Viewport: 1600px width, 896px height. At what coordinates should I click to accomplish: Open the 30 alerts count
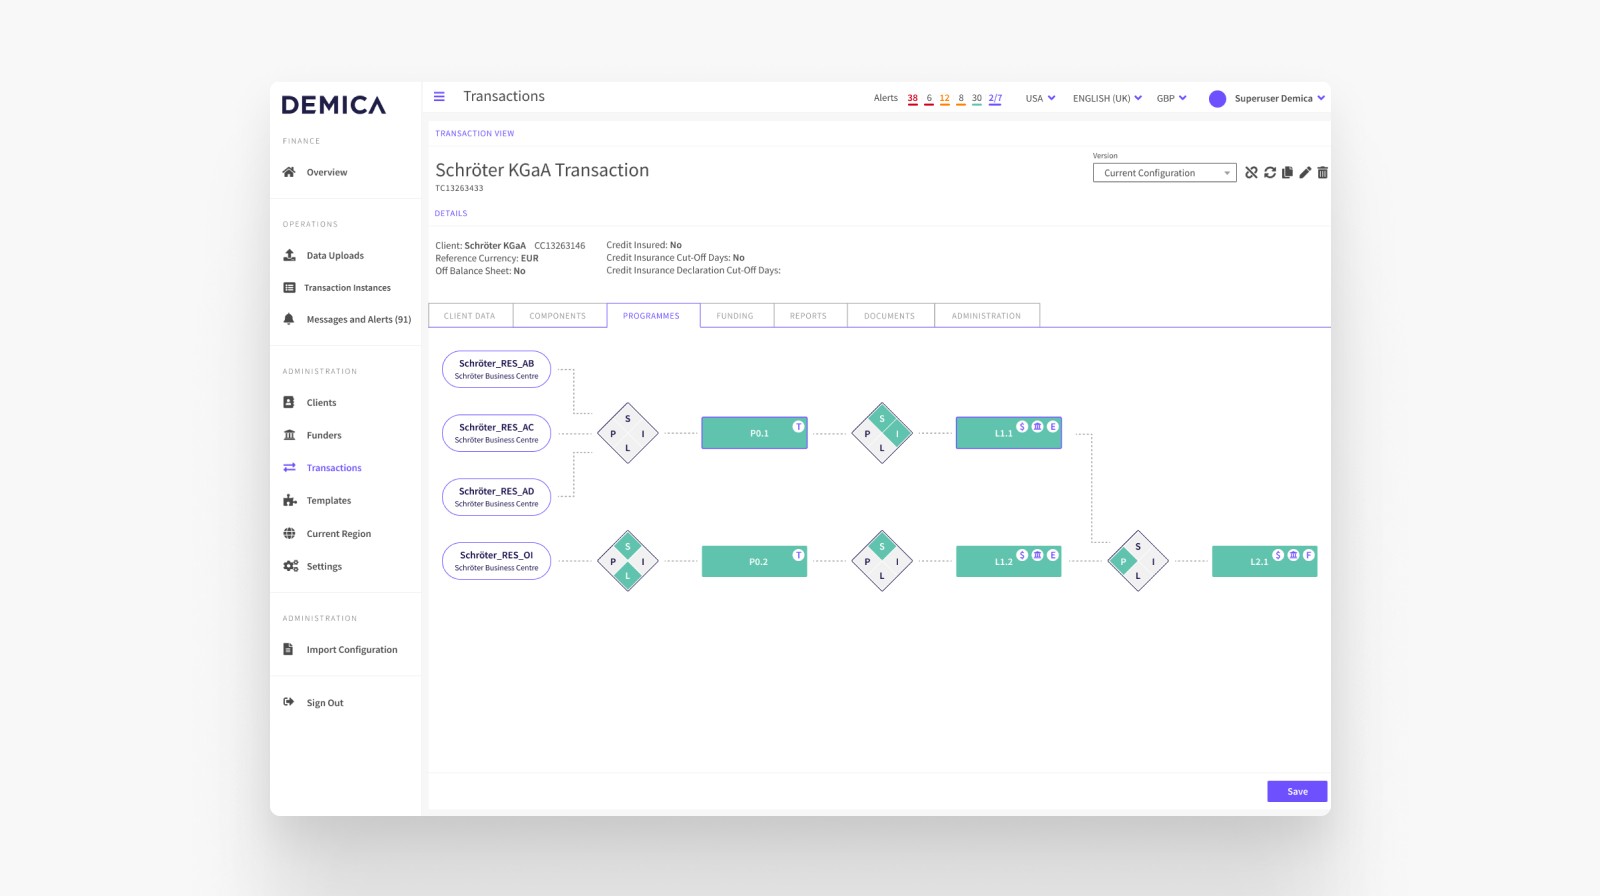click(x=977, y=99)
